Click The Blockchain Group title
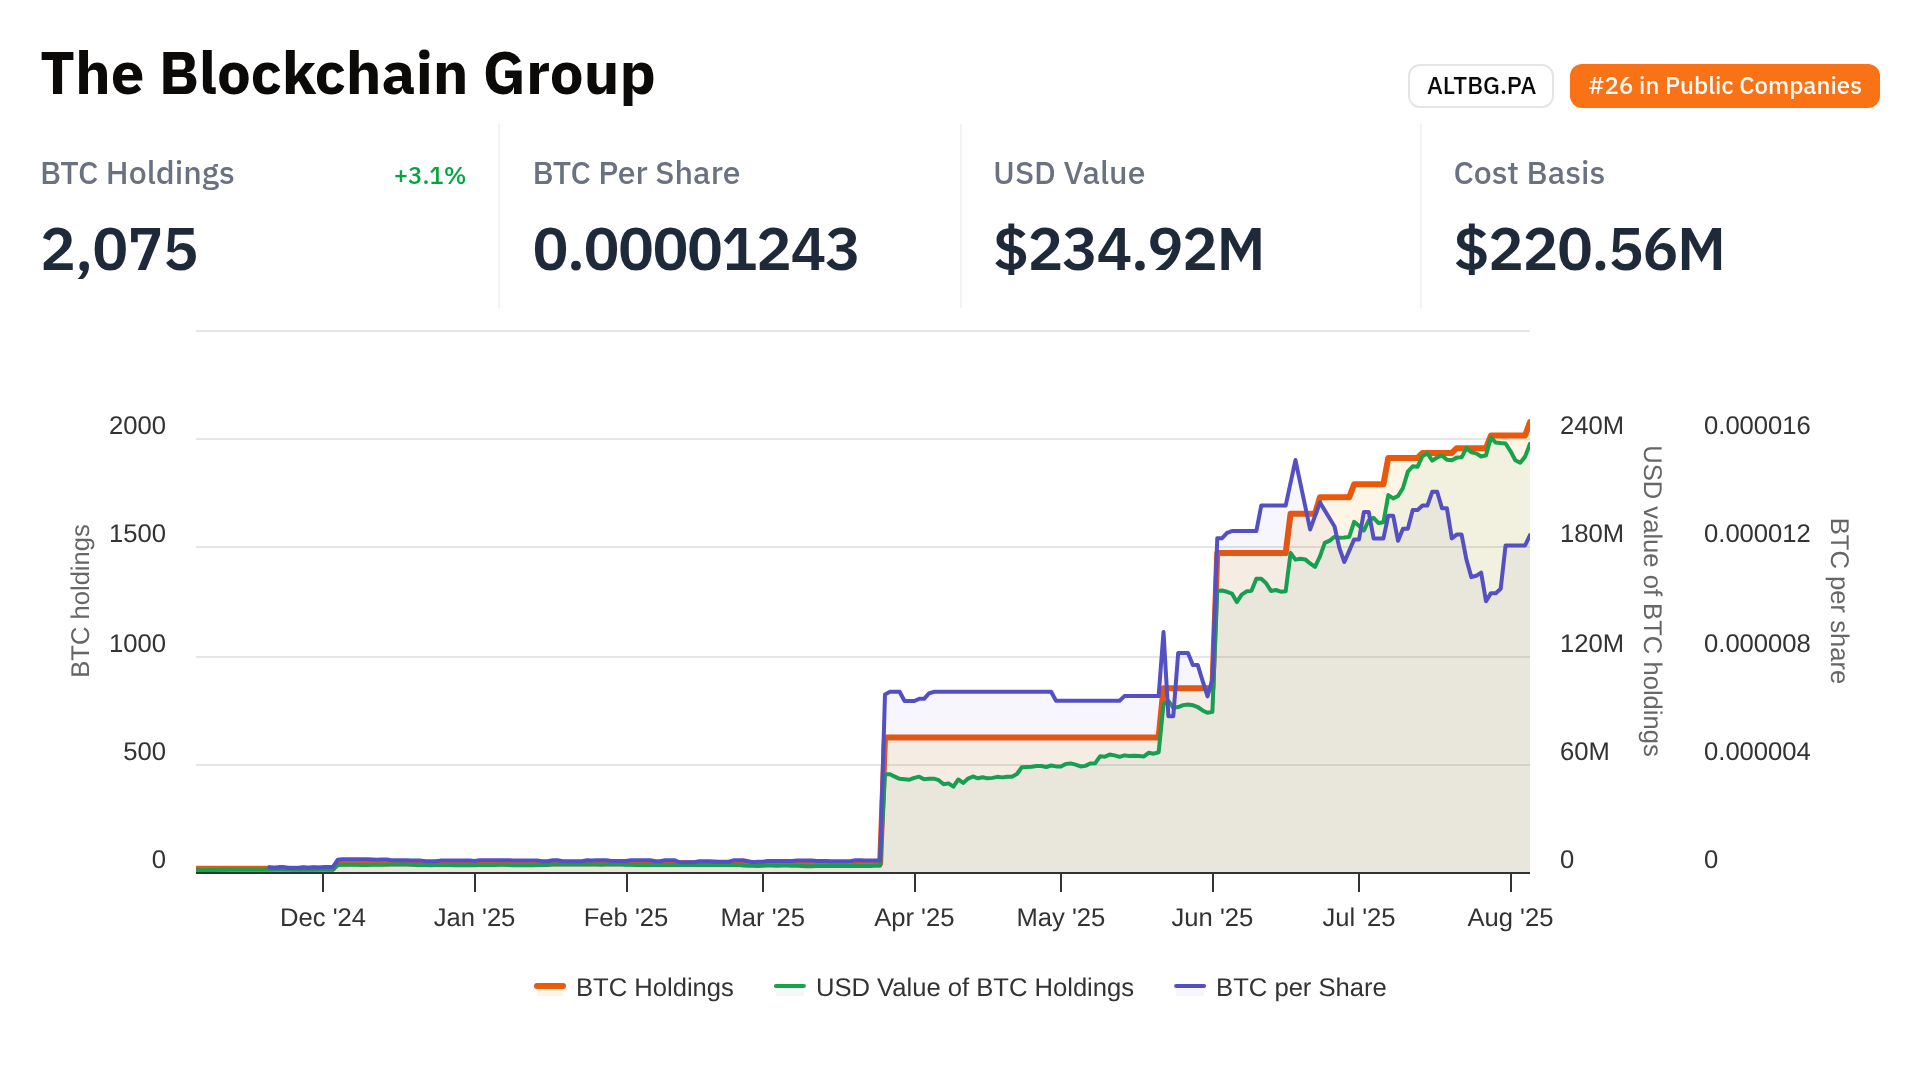The width and height of the screenshot is (1920, 1080). click(x=347, y=74)
